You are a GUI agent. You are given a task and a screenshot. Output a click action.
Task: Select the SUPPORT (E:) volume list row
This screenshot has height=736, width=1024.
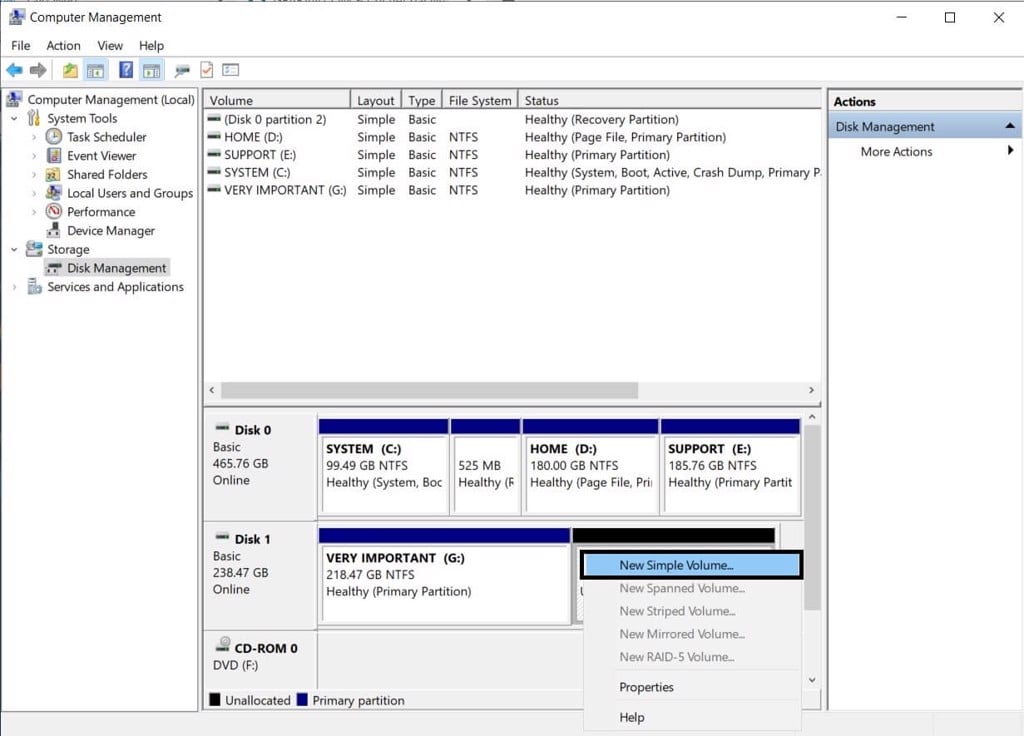[x=513, y=155]
